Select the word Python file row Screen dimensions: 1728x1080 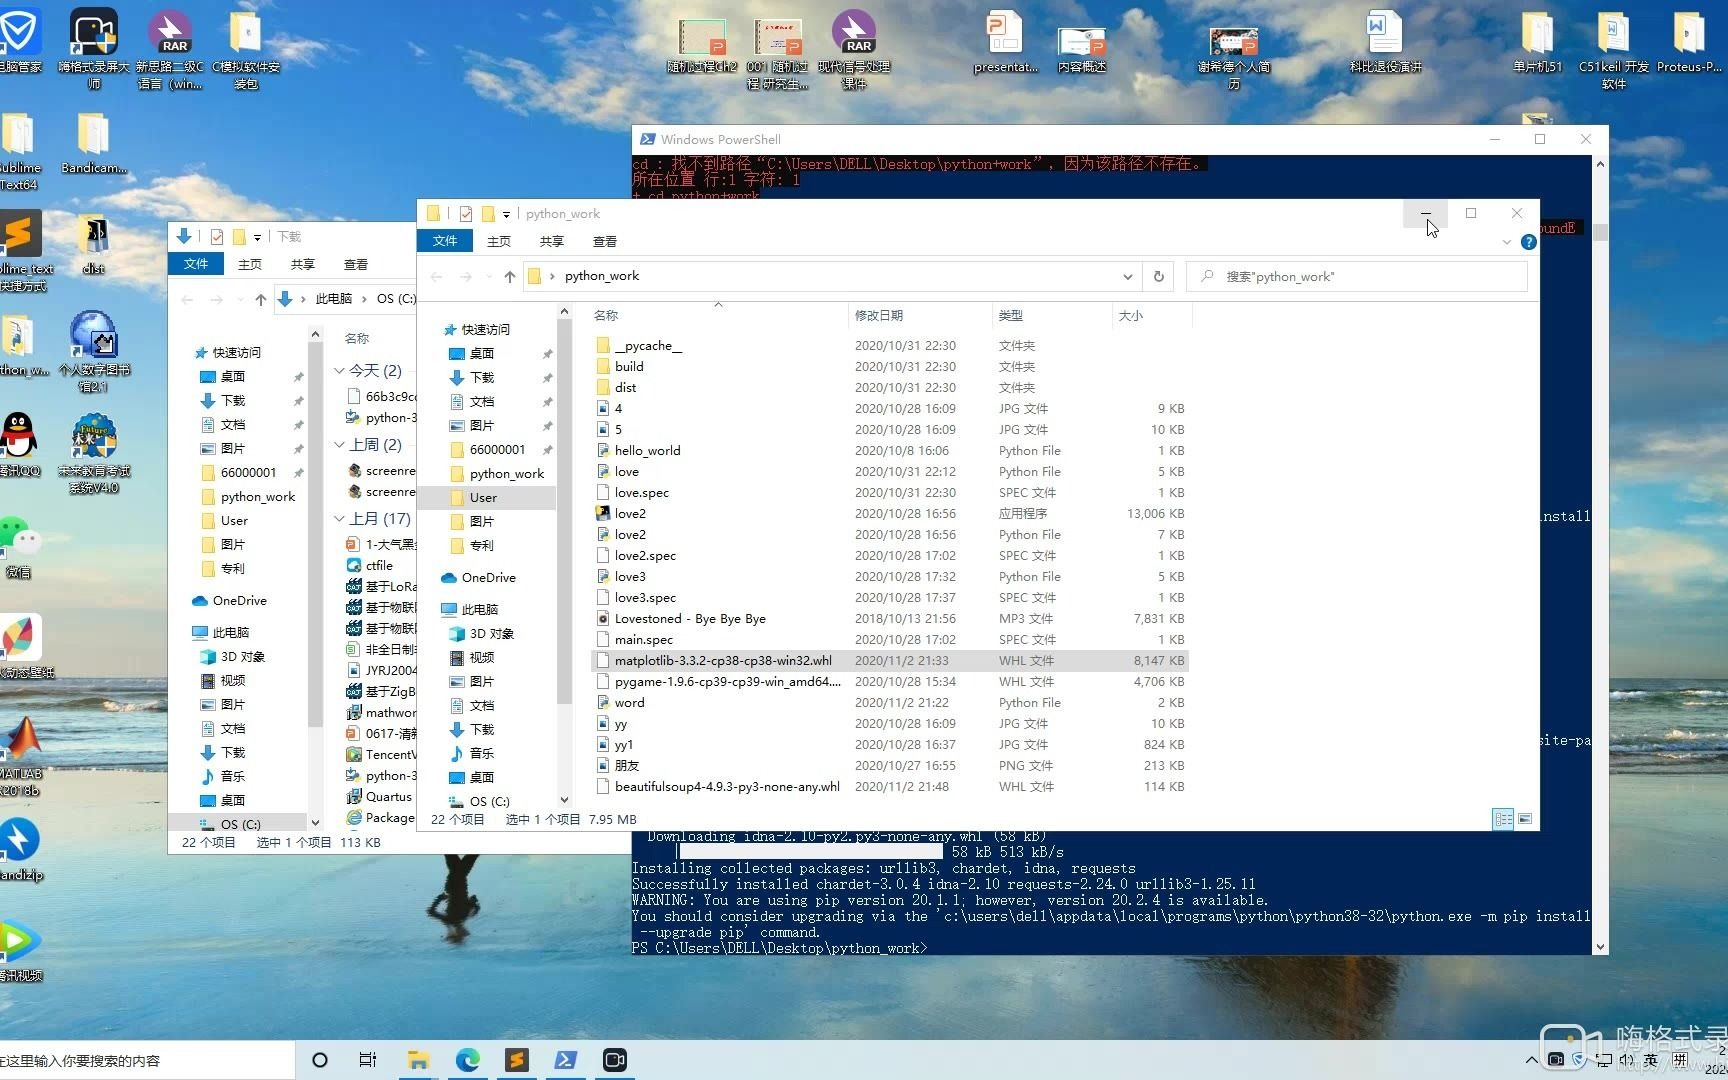(891, 702)
